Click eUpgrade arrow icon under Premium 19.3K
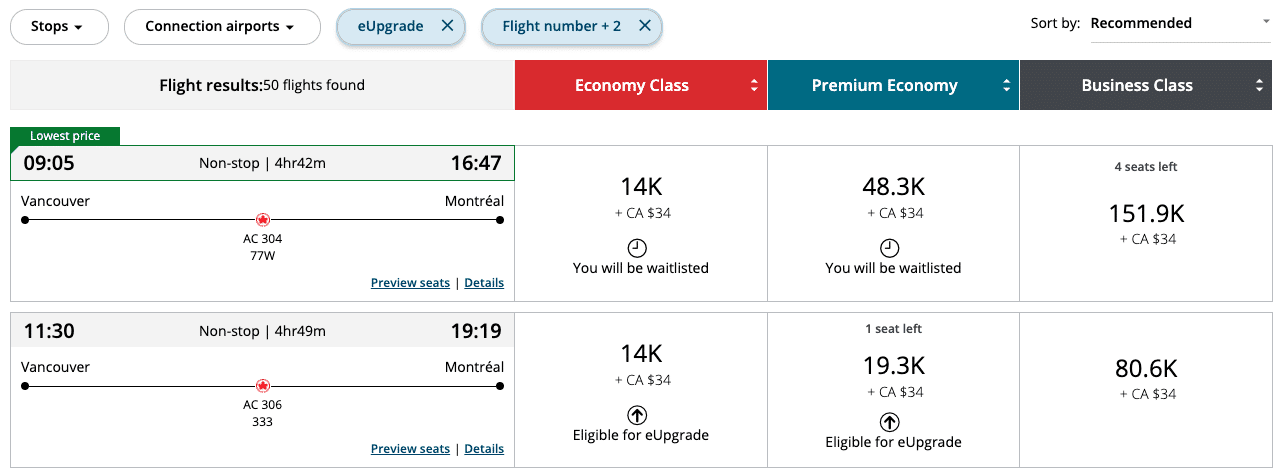The width and height of the screenshot is (1284, 476). pos(889,422)
